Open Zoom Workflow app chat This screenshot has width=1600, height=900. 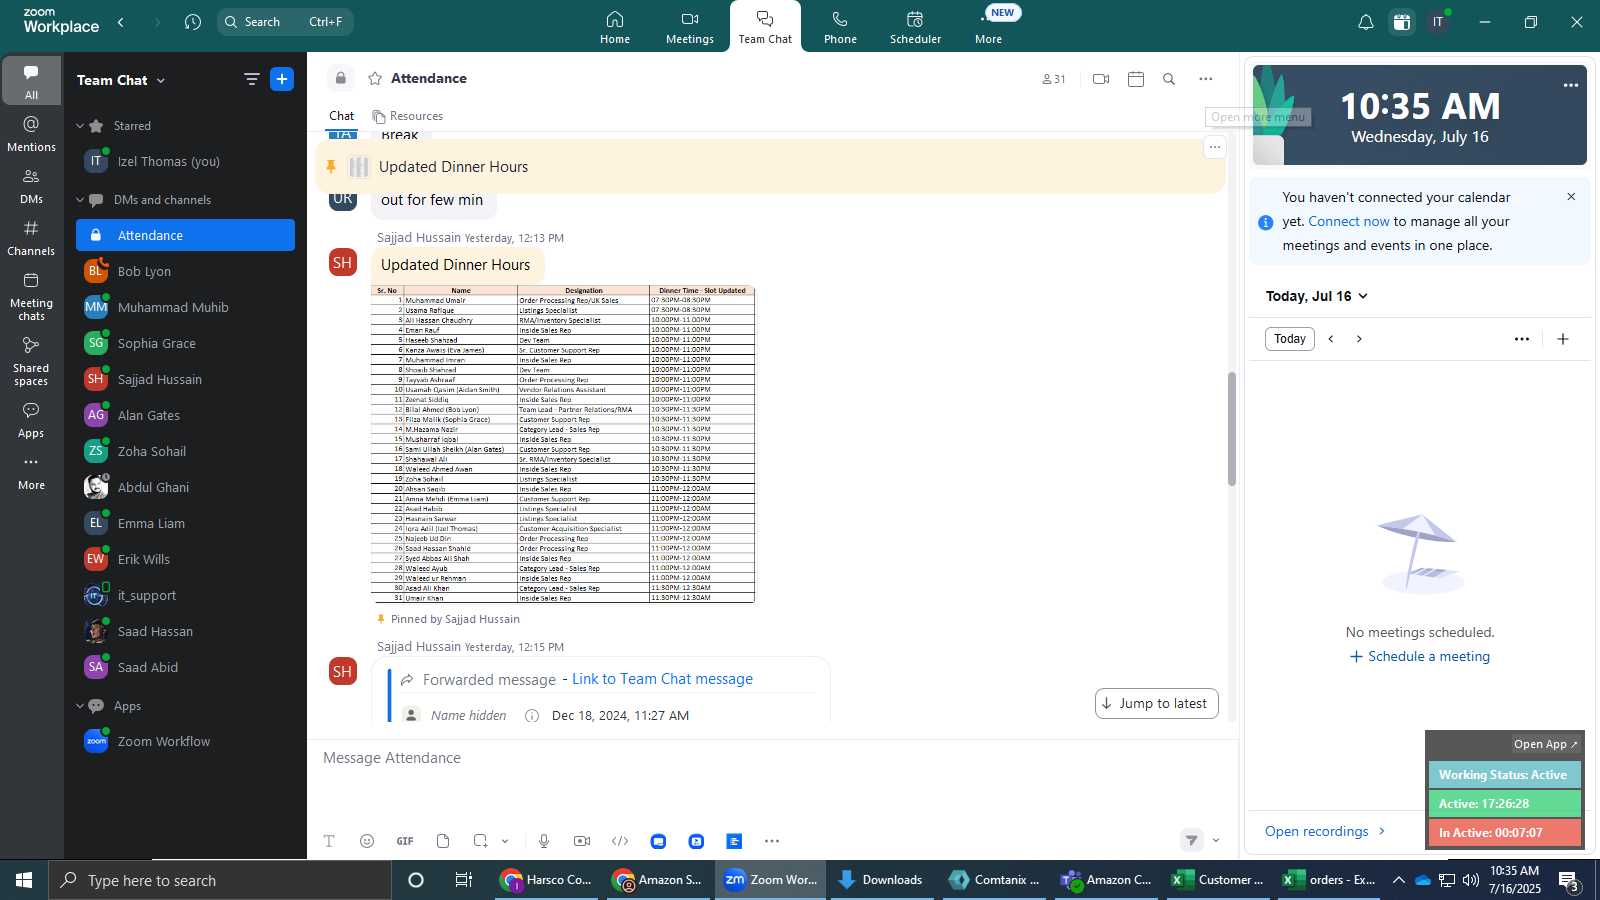tap(185, 741)
